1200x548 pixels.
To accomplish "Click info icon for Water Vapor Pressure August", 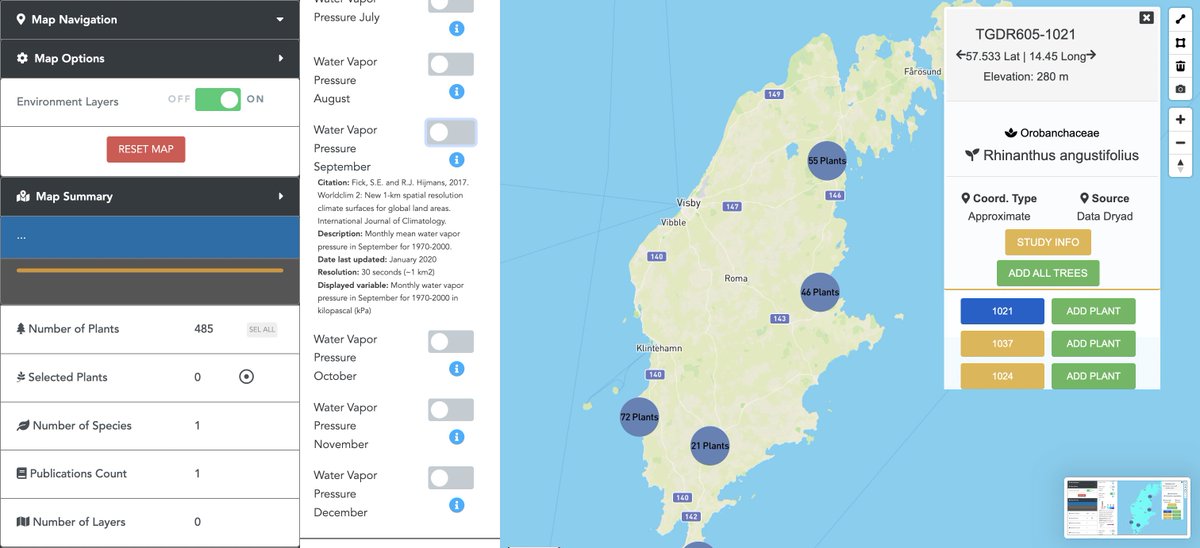I will (x=457, y=91).
